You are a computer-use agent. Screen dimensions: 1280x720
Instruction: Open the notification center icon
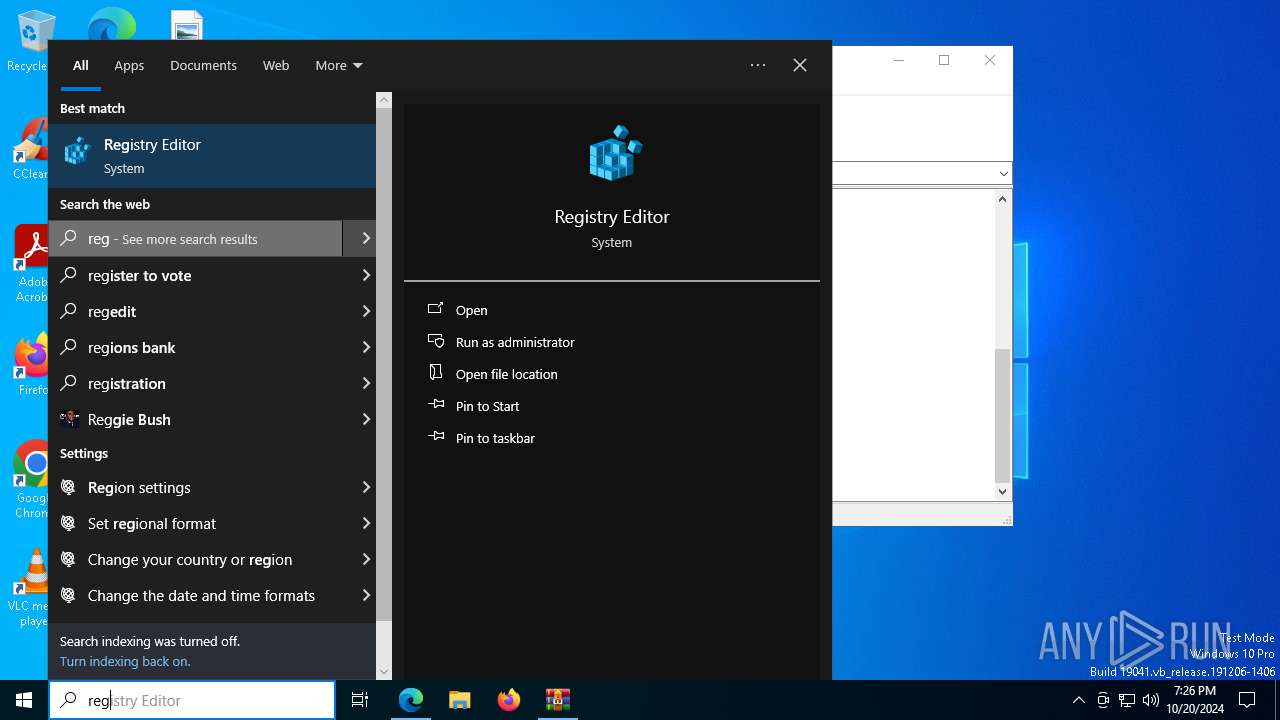[x=1247, y=700]
